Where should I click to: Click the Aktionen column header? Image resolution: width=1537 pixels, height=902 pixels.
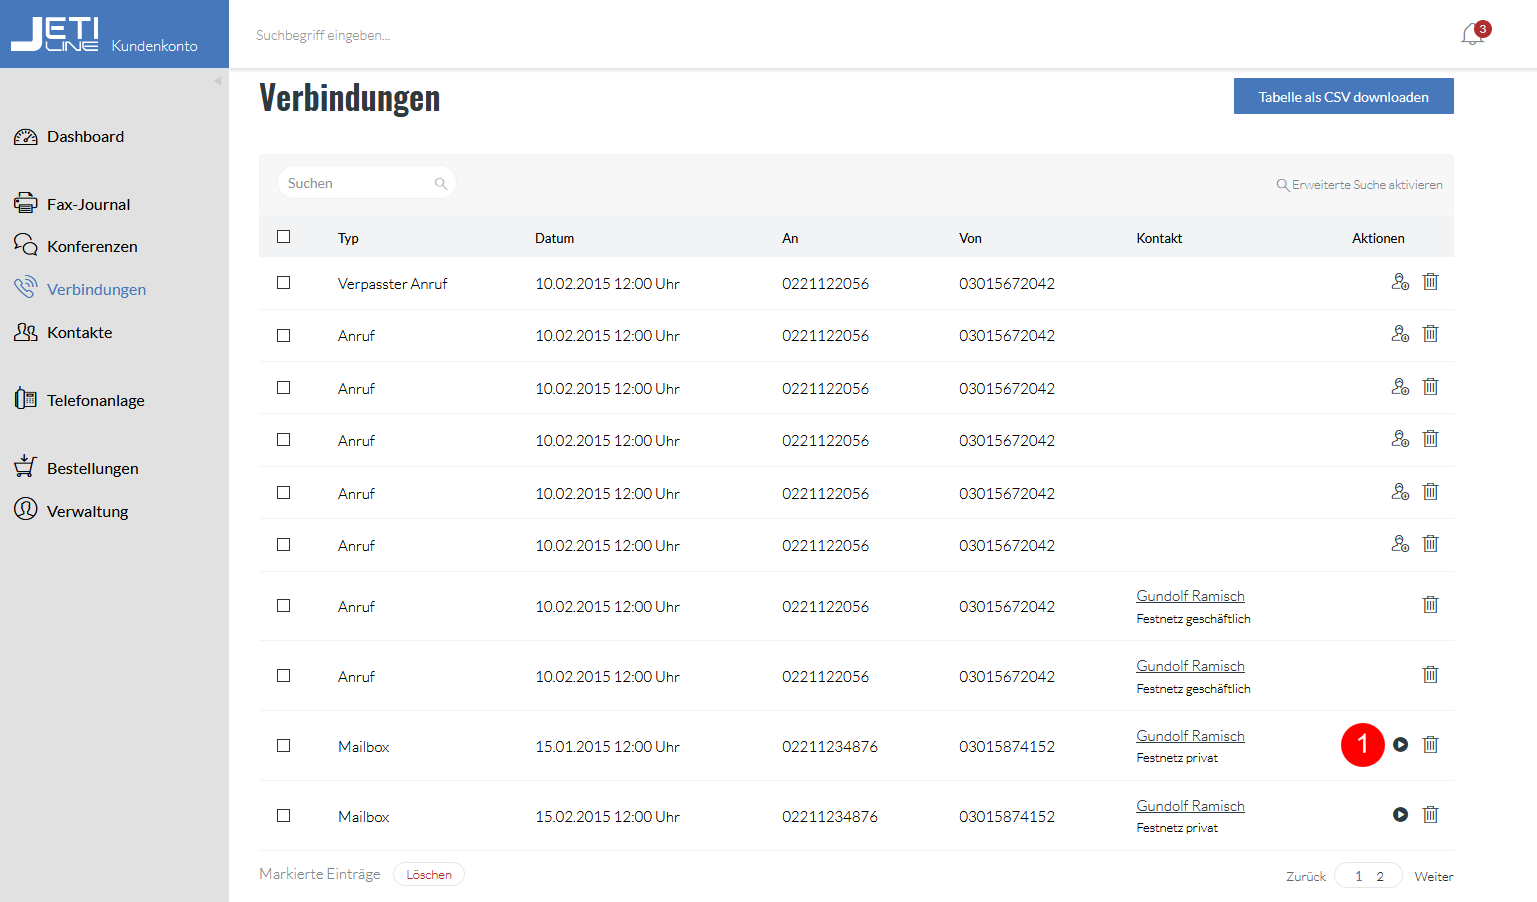point(1378,238)
